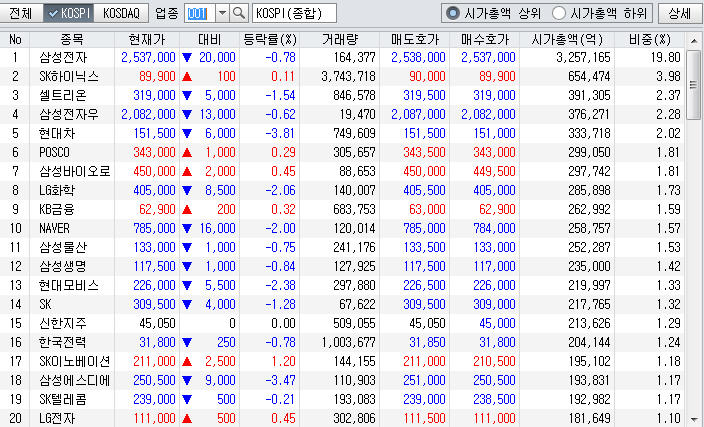Sort by the 등락률(%) column header

[270, 38]
